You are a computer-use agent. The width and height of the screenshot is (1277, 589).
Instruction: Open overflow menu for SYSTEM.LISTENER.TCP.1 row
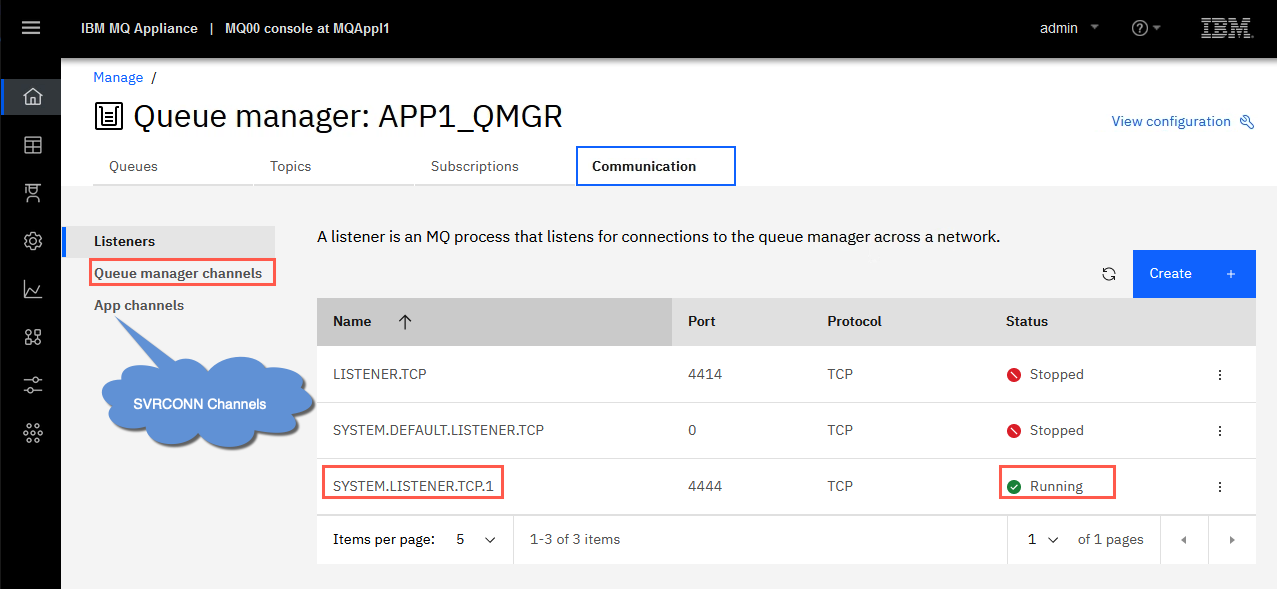pos(1220,487)
